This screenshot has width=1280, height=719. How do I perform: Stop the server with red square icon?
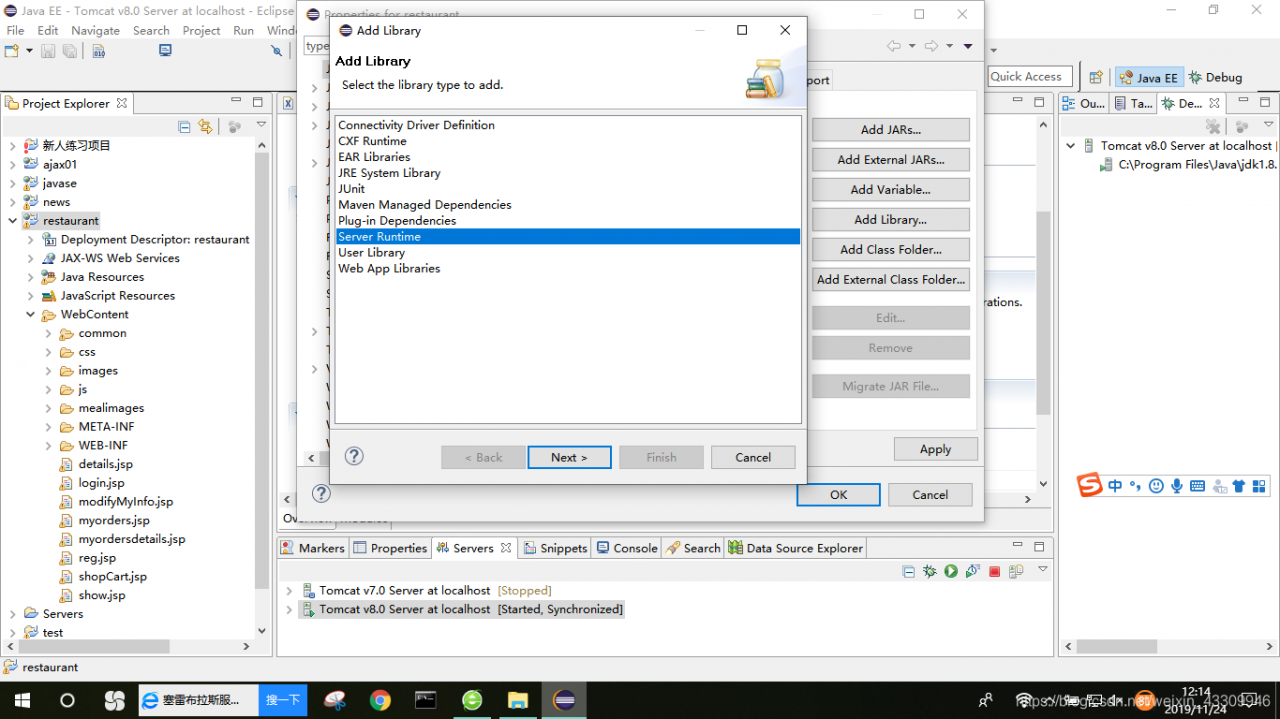pos(994,572)
